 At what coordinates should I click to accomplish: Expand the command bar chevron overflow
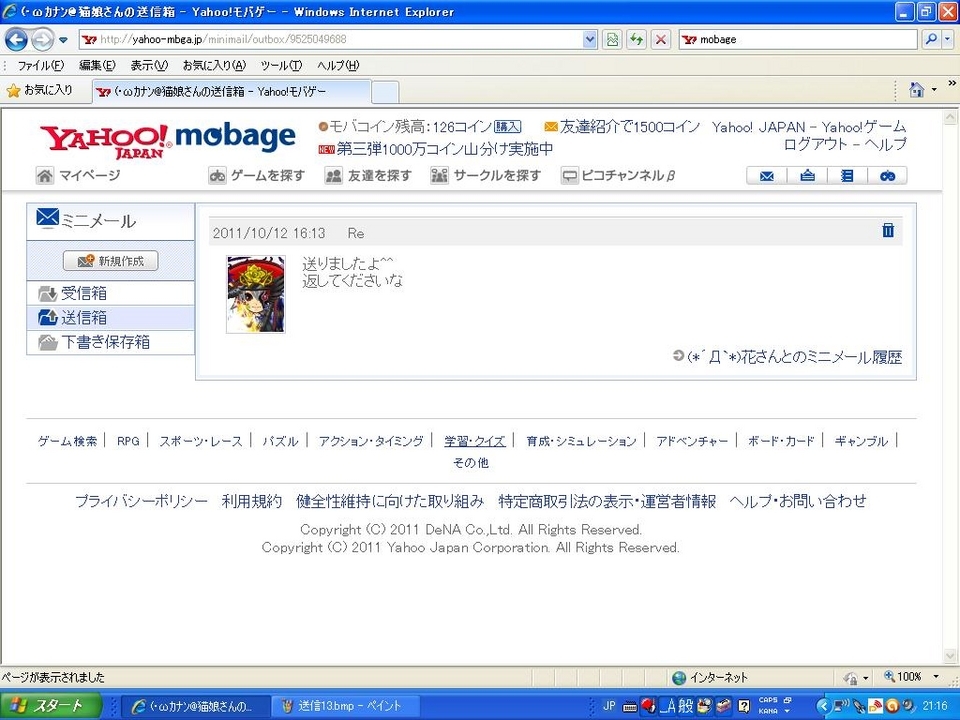[x=952, y=83]
